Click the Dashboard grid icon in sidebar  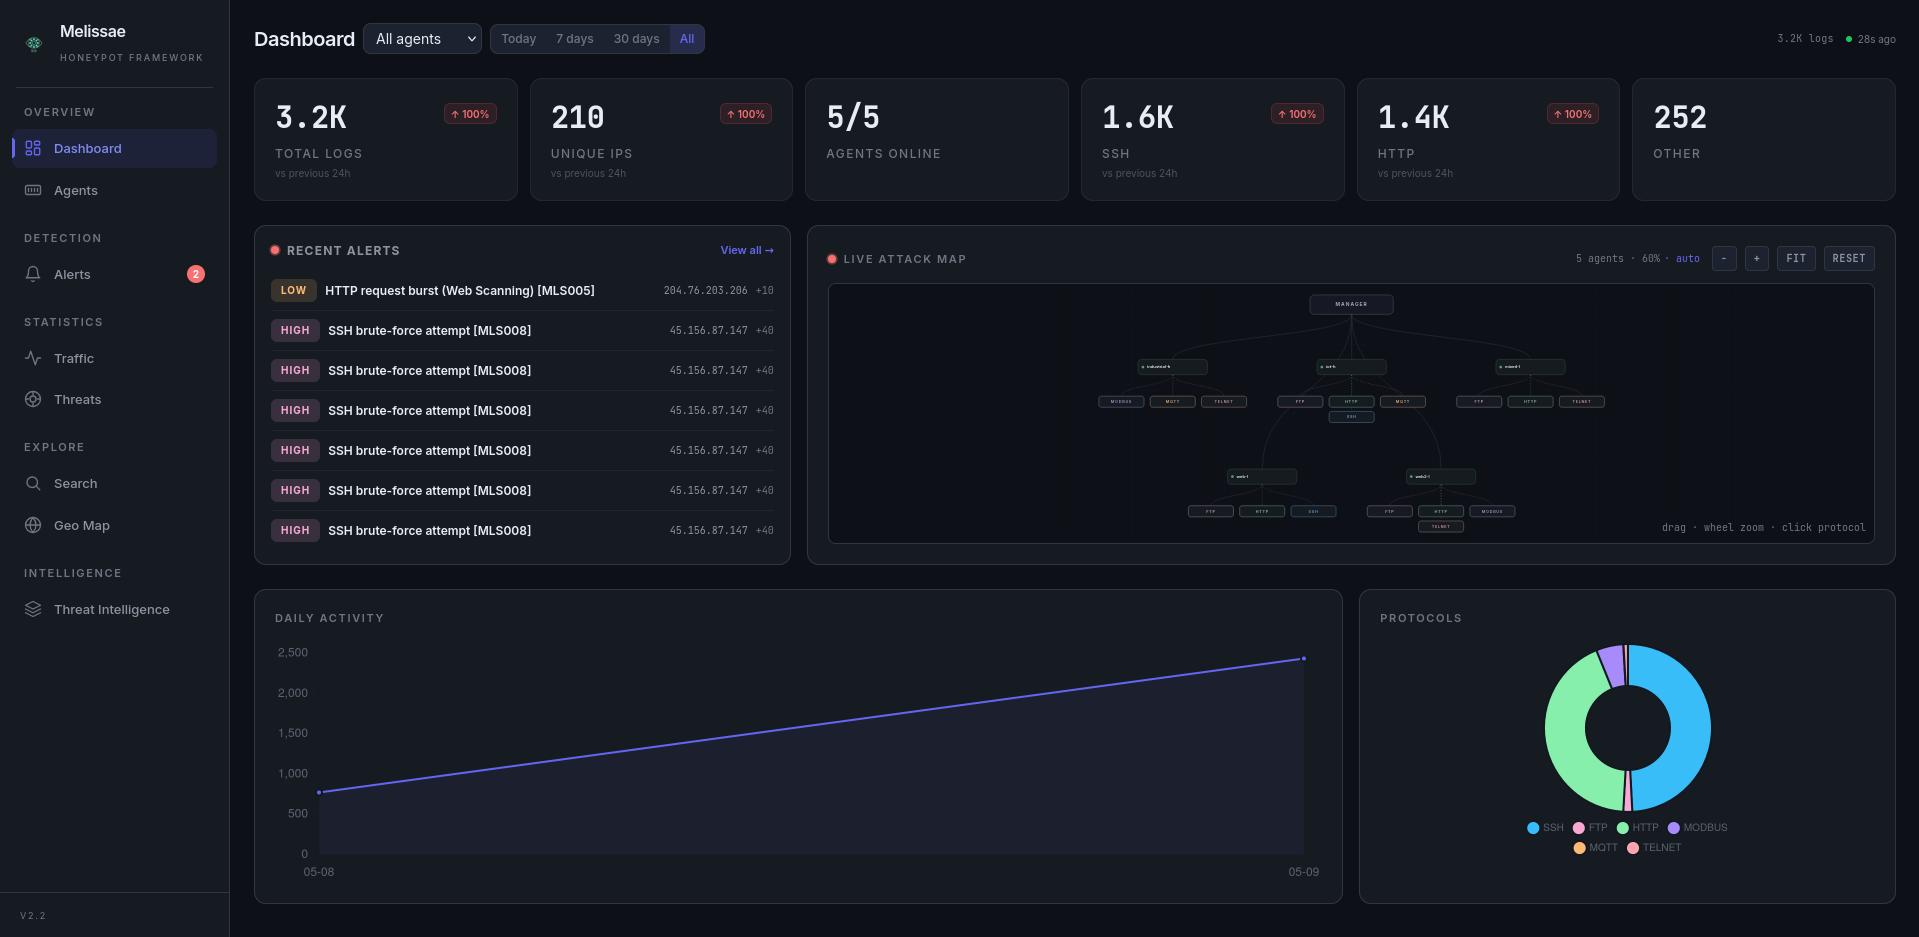click(x=33, y=148)
